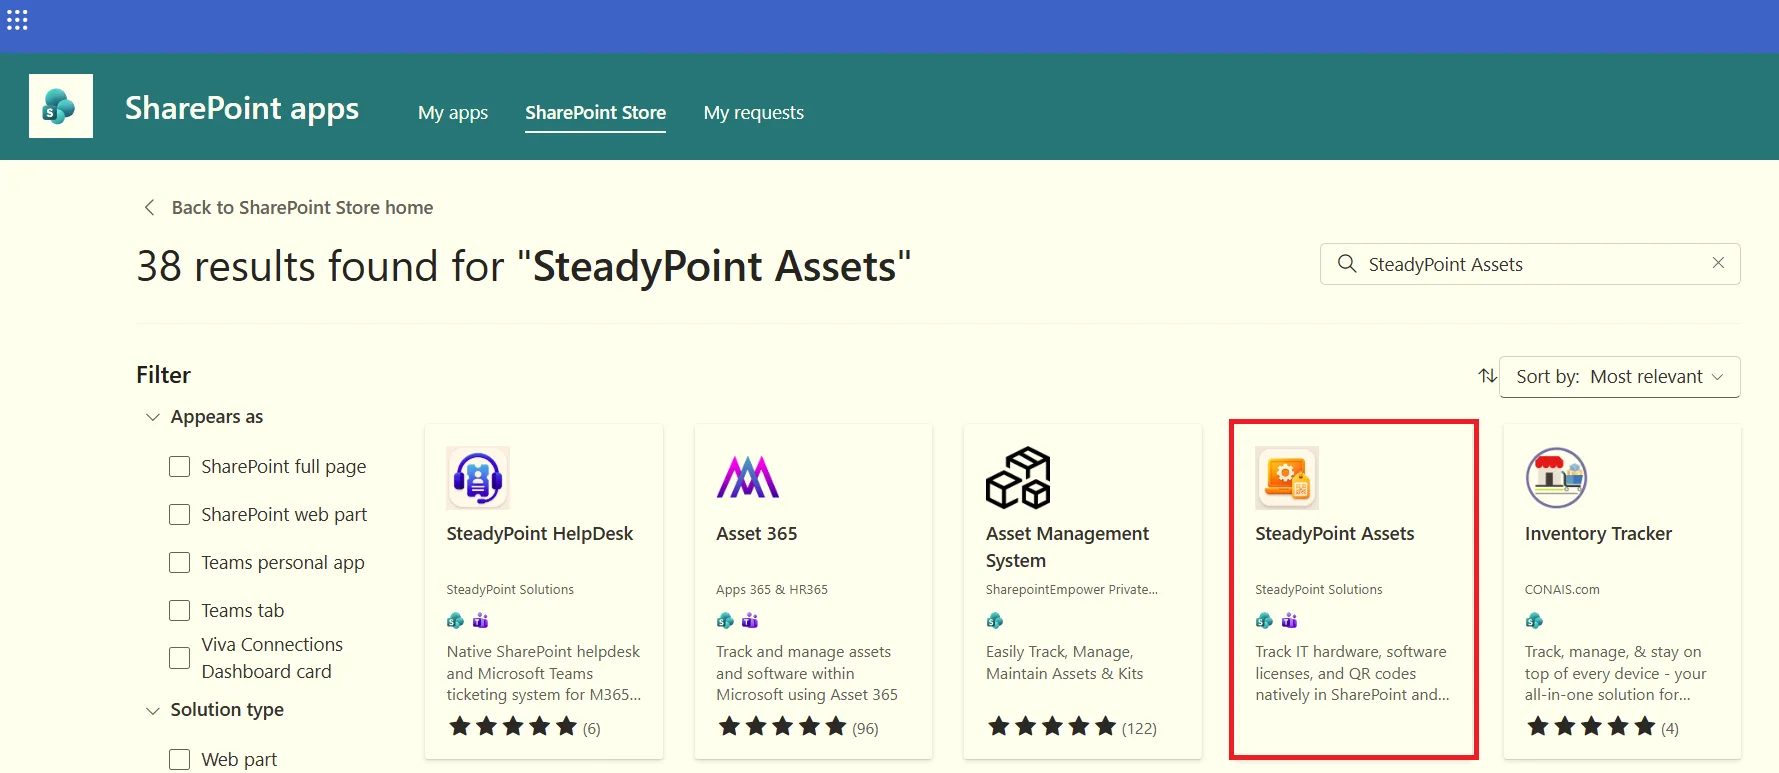
Task: Click the SteadyPoint Assets app icon
Action: pos(1287,478)
